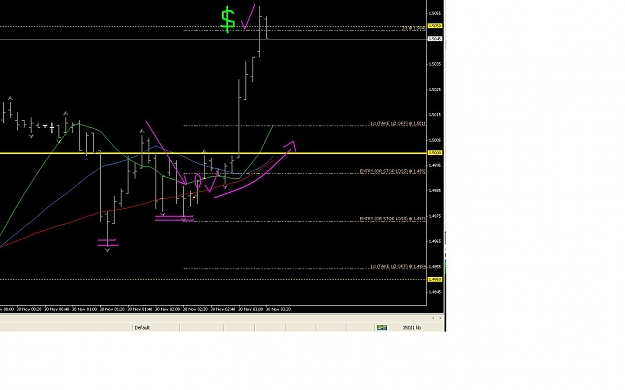The width and height of the screenshot is (625, 390).
Task: Click the chart tab bar left scroll arrow
Action: 434,318
